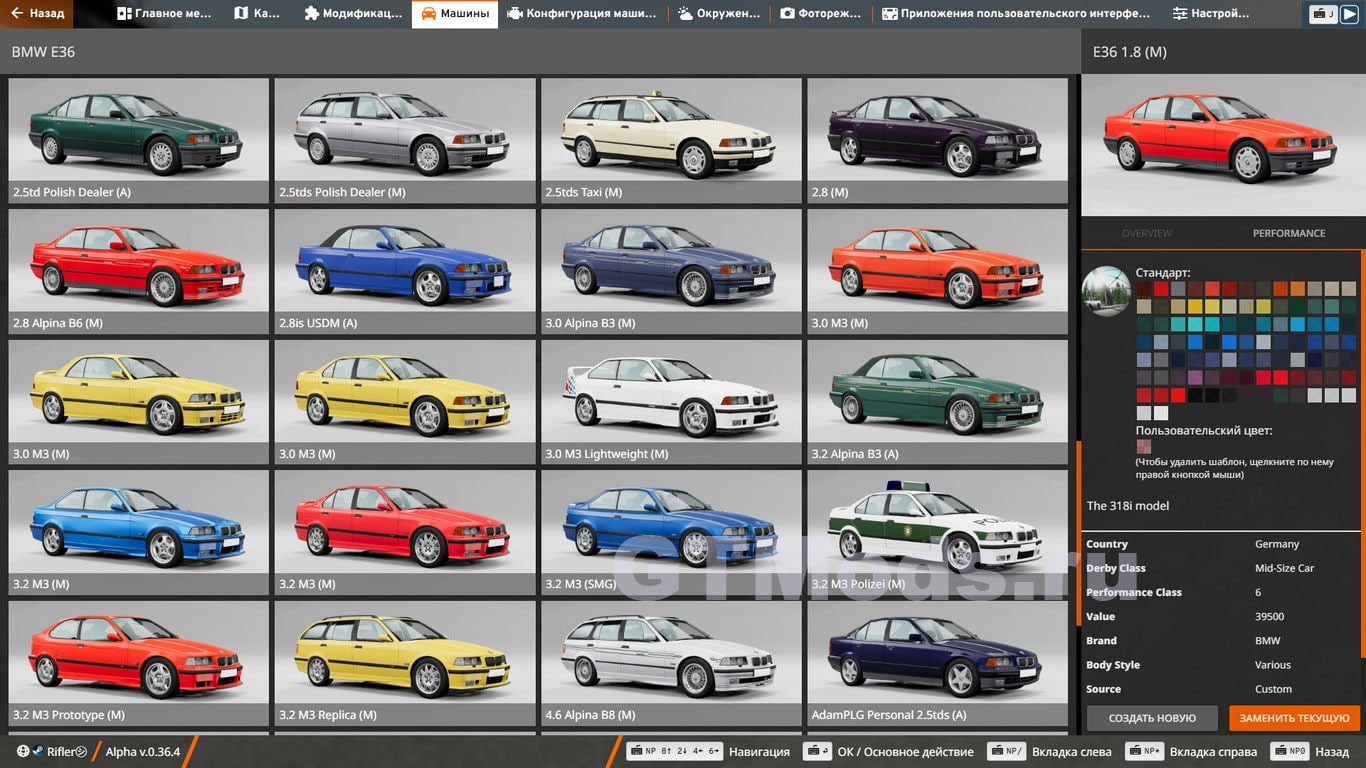1366x768 pixels.
Task: Select the 2.5tds Polish Dealer (M) wagon
Action: [x=405, y=140]
